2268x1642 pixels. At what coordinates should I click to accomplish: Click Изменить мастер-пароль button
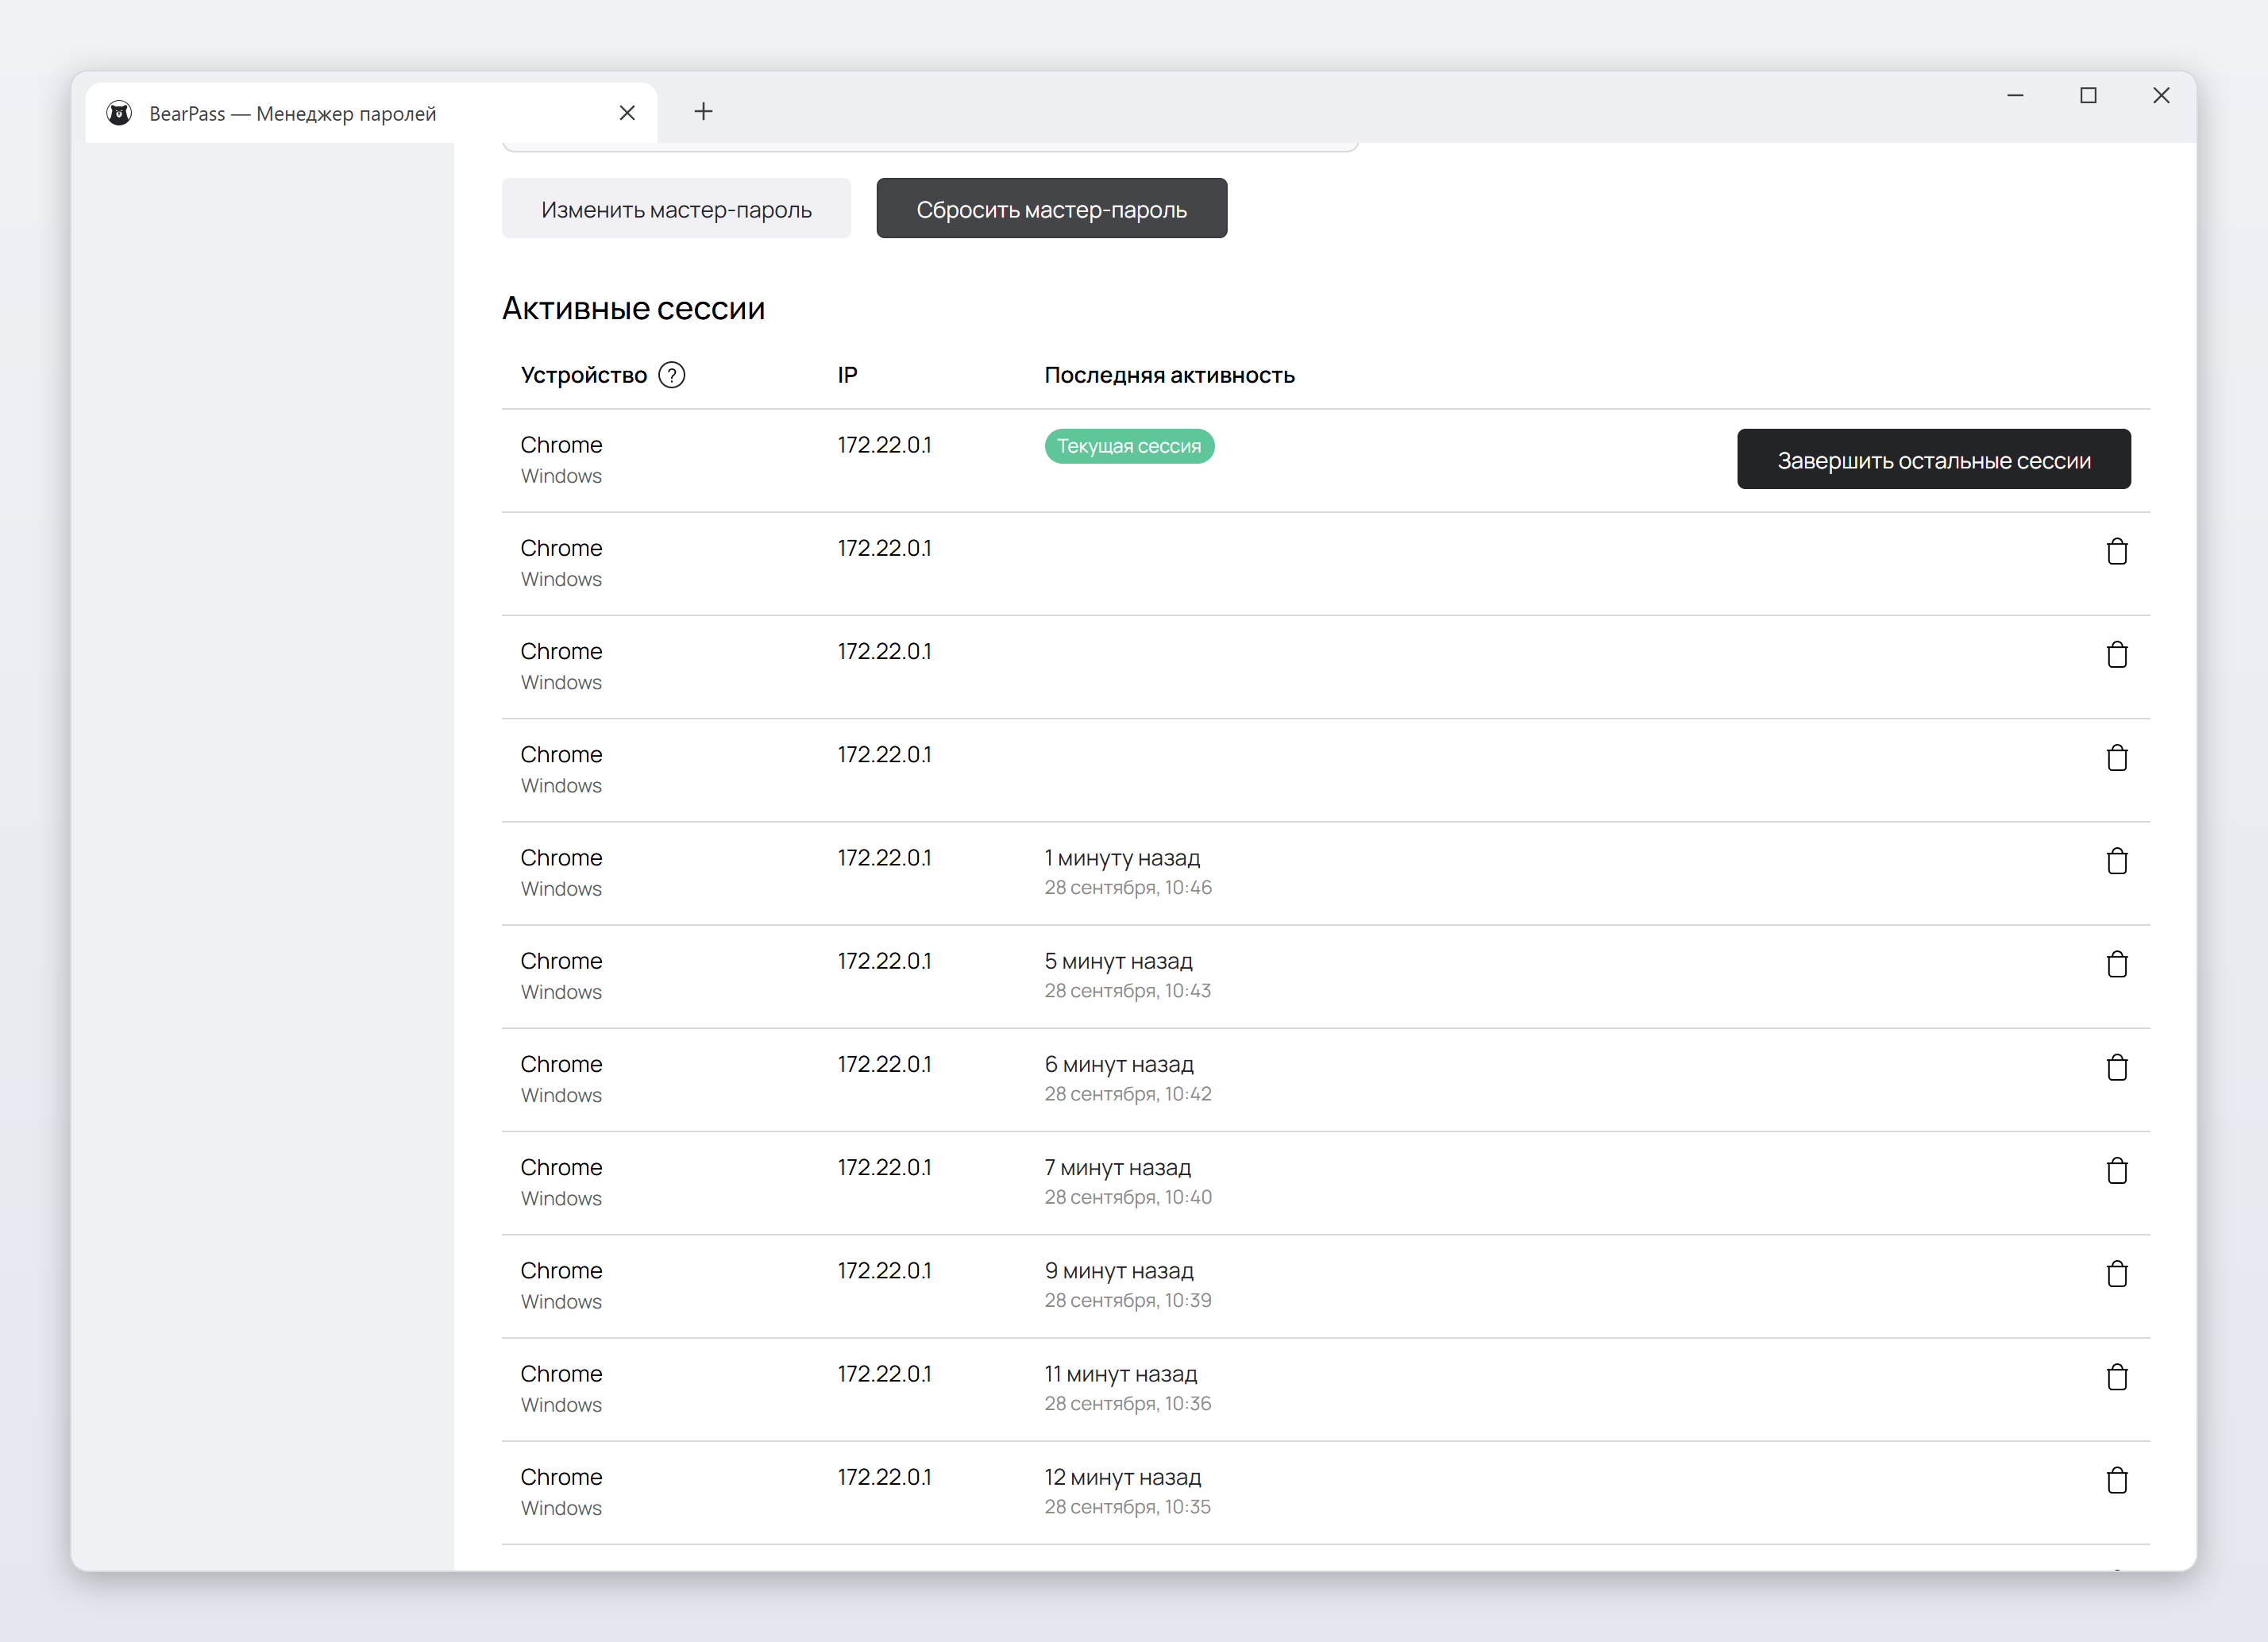click(x=676, y=209)
